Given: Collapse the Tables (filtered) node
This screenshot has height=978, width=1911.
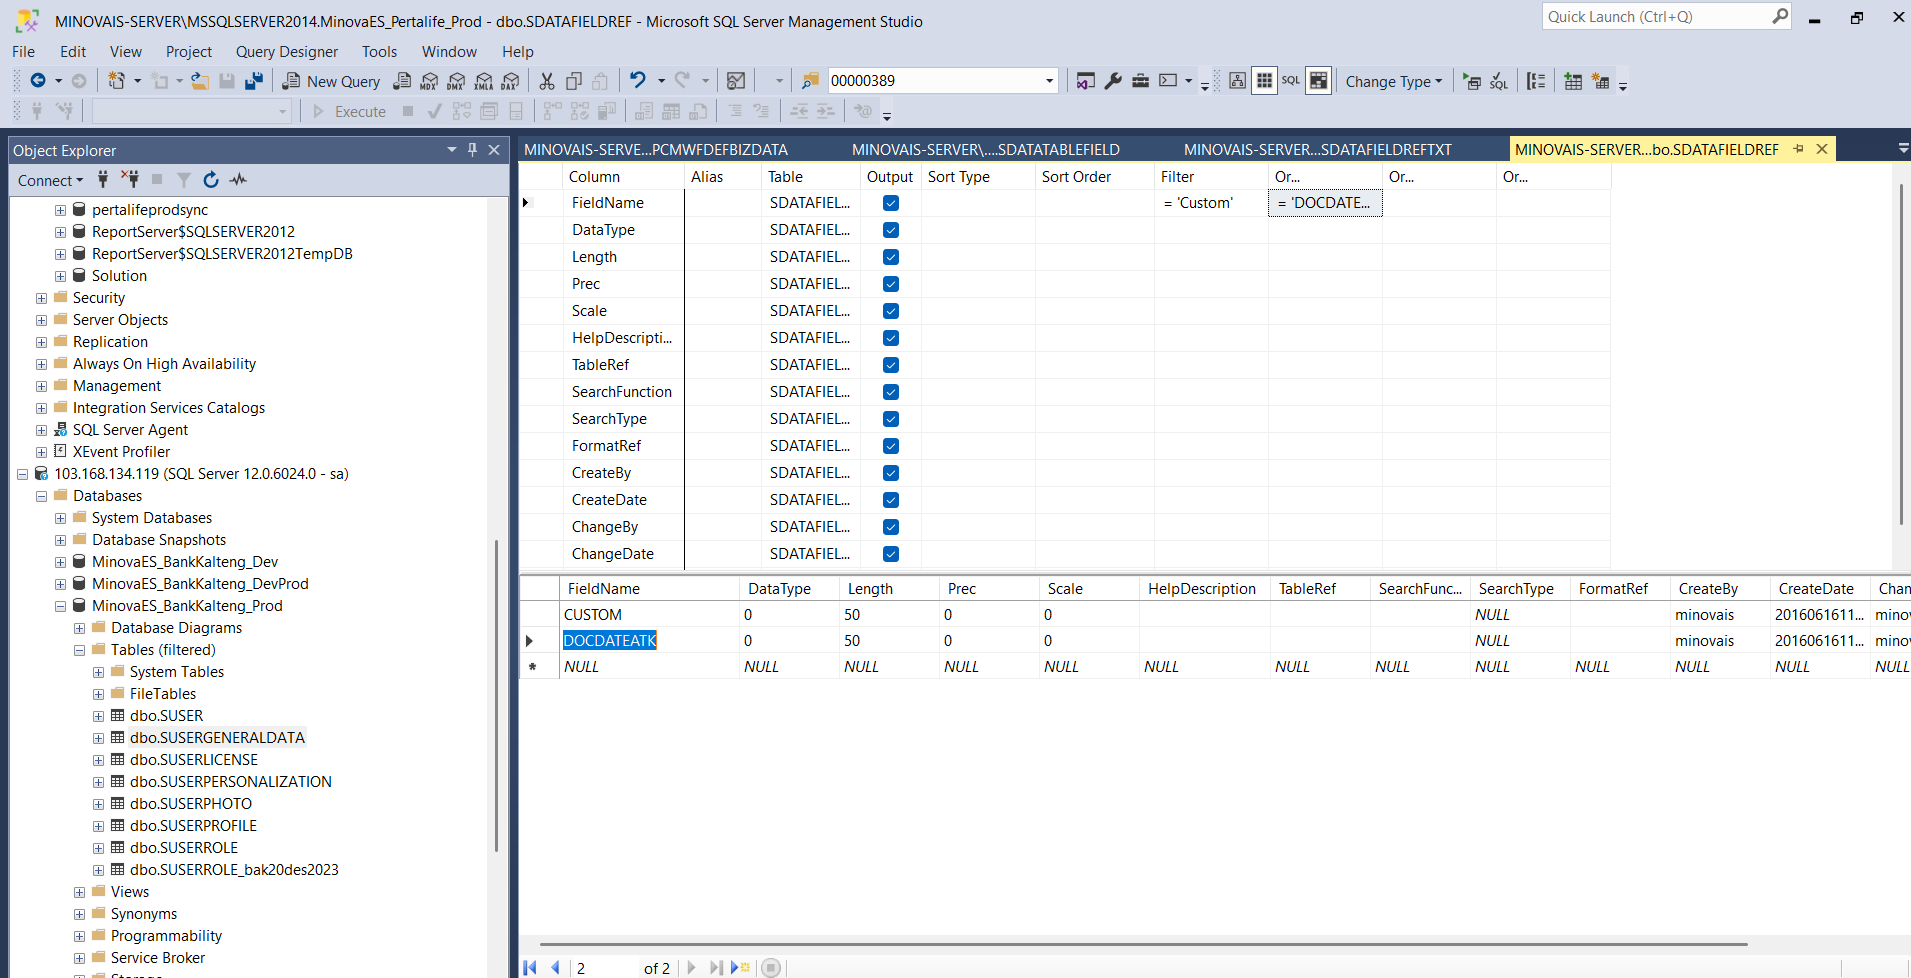Looking at the screenshot, I should point(79,650).
